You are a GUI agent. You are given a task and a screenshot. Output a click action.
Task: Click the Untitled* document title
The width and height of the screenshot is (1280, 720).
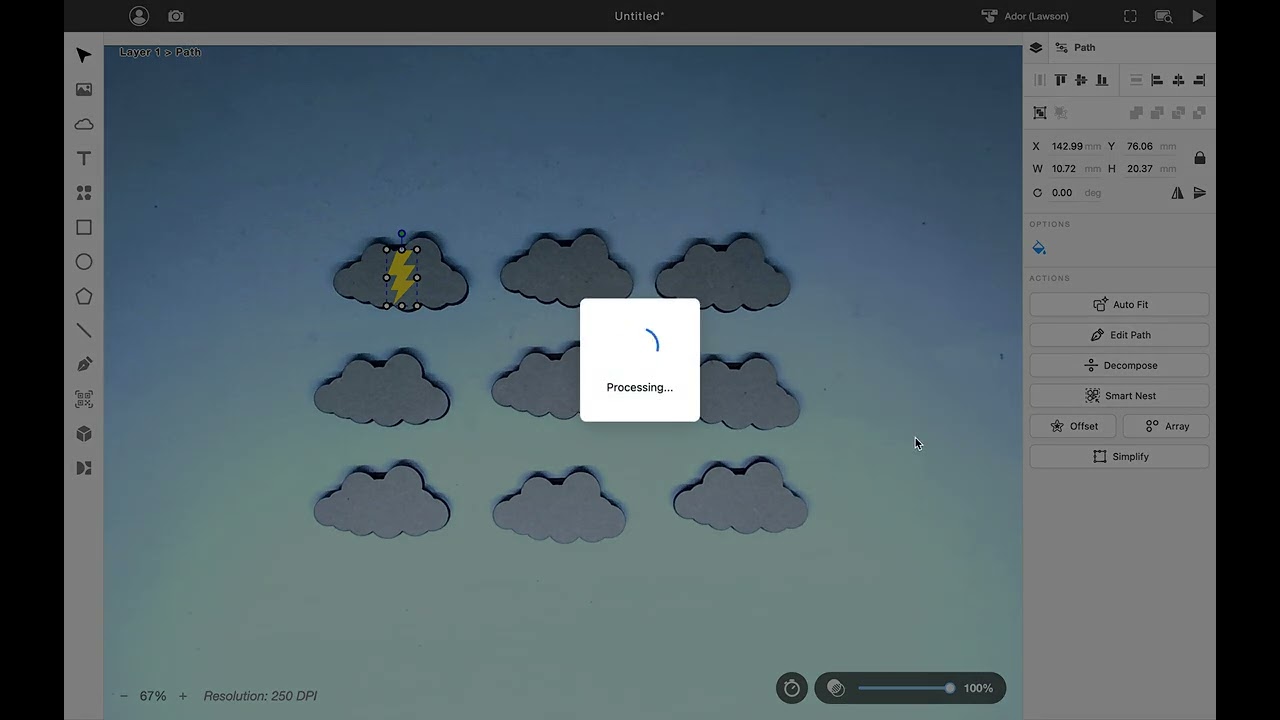tap(640, 16)
